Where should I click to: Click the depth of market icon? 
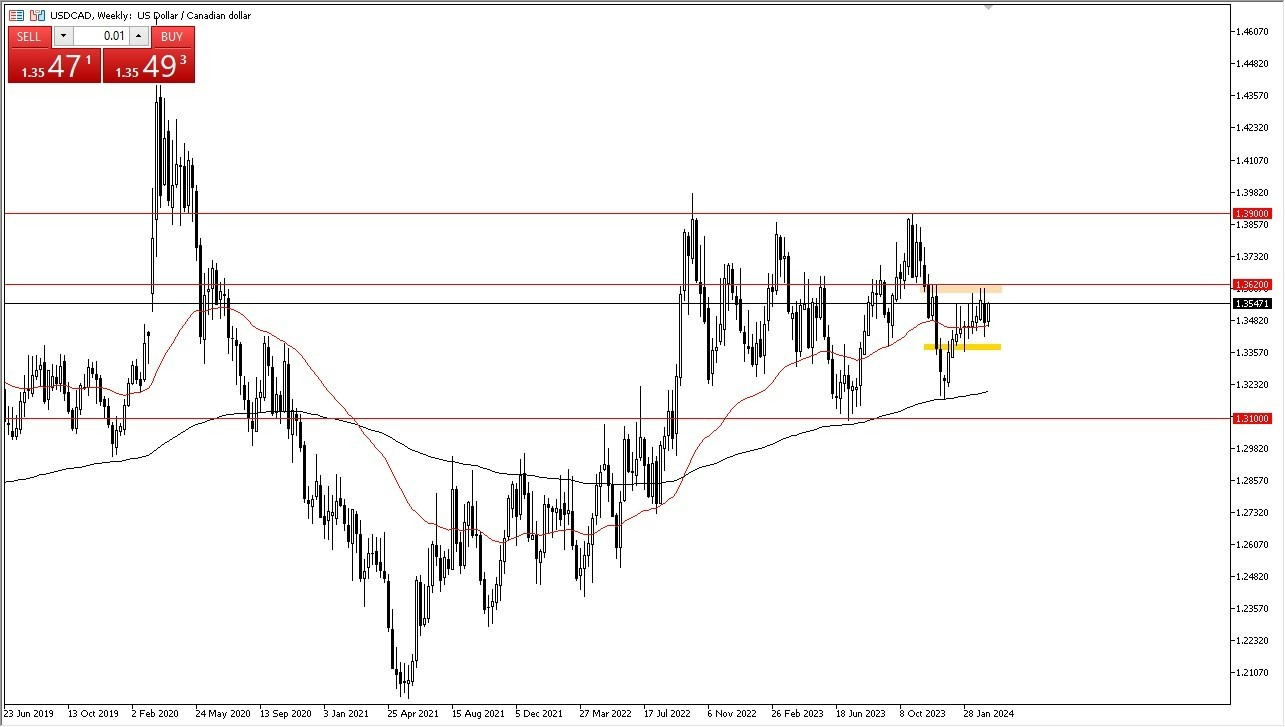16,14
